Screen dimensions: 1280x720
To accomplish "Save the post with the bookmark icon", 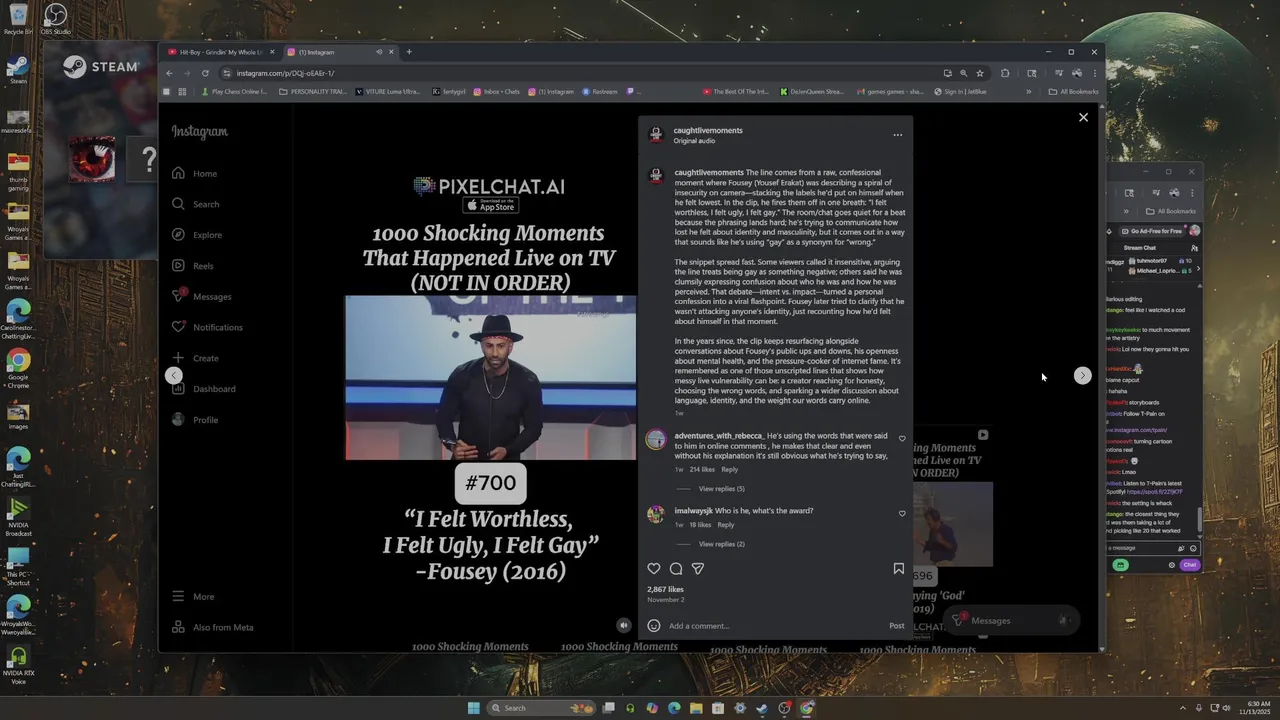I will pyautogui.click(x=898, y=568).
